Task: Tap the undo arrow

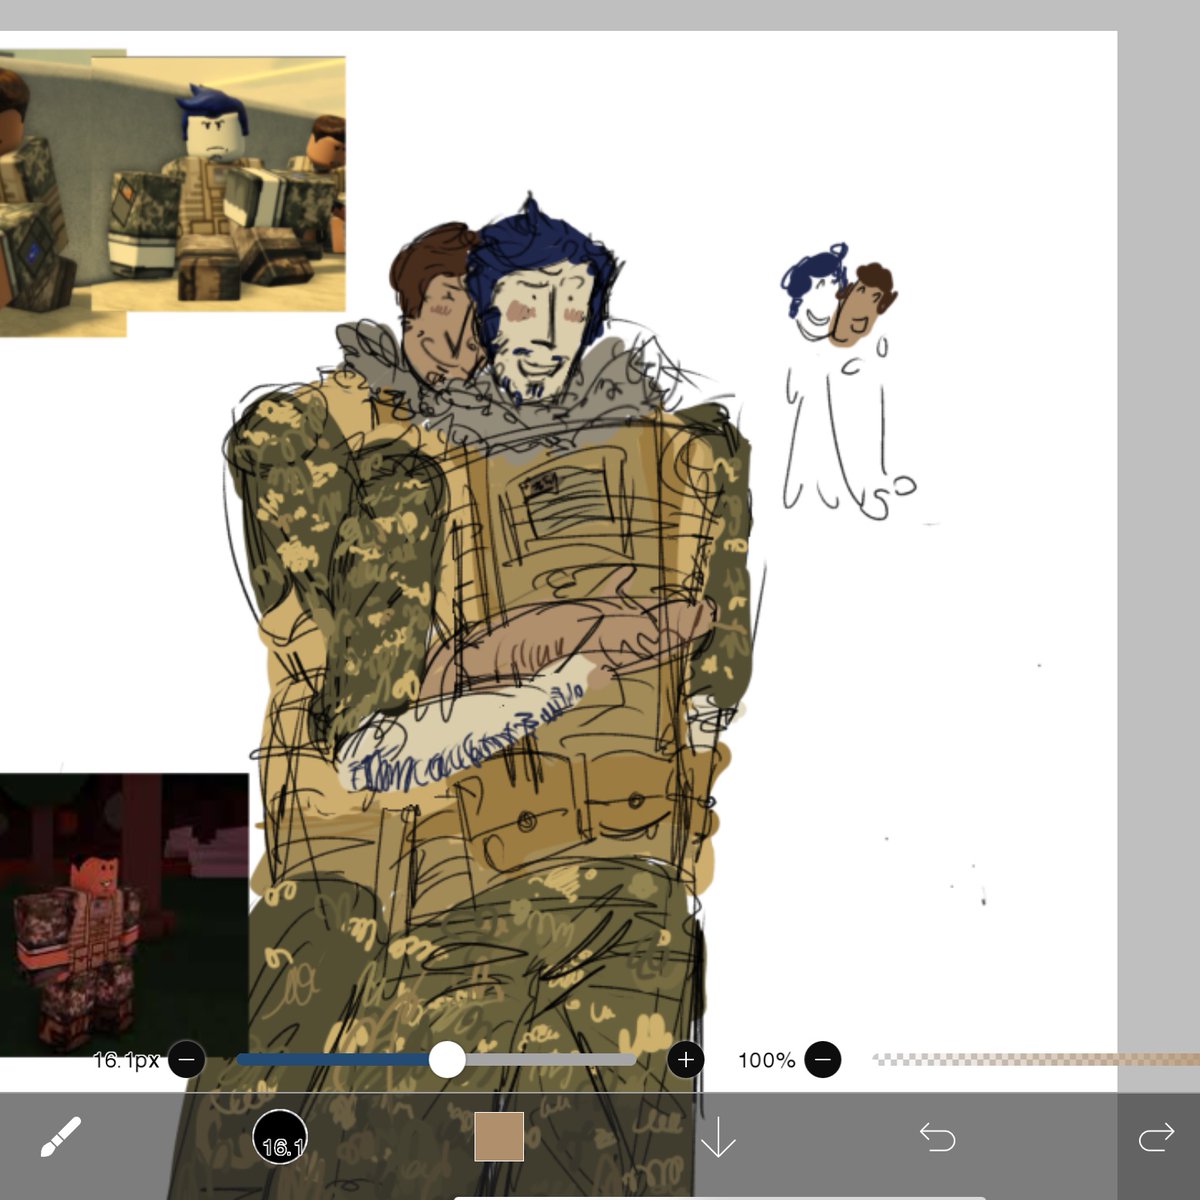Action: [x=938, y=1135]
